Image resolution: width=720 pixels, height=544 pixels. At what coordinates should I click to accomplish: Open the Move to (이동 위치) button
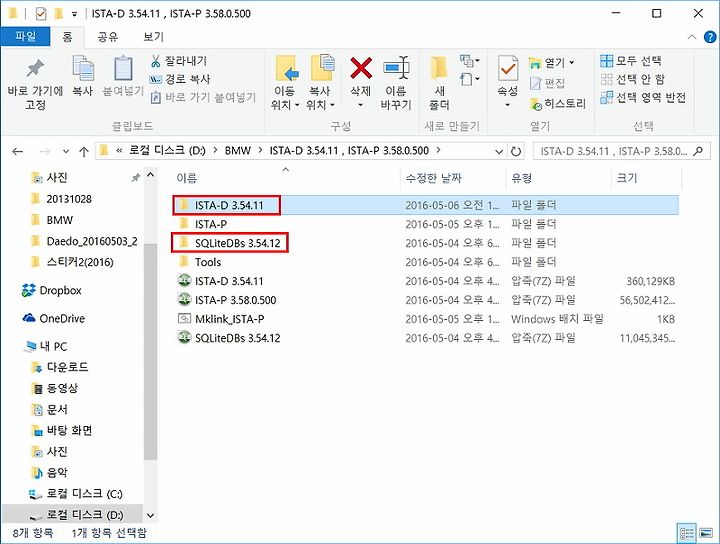(285, 83)
